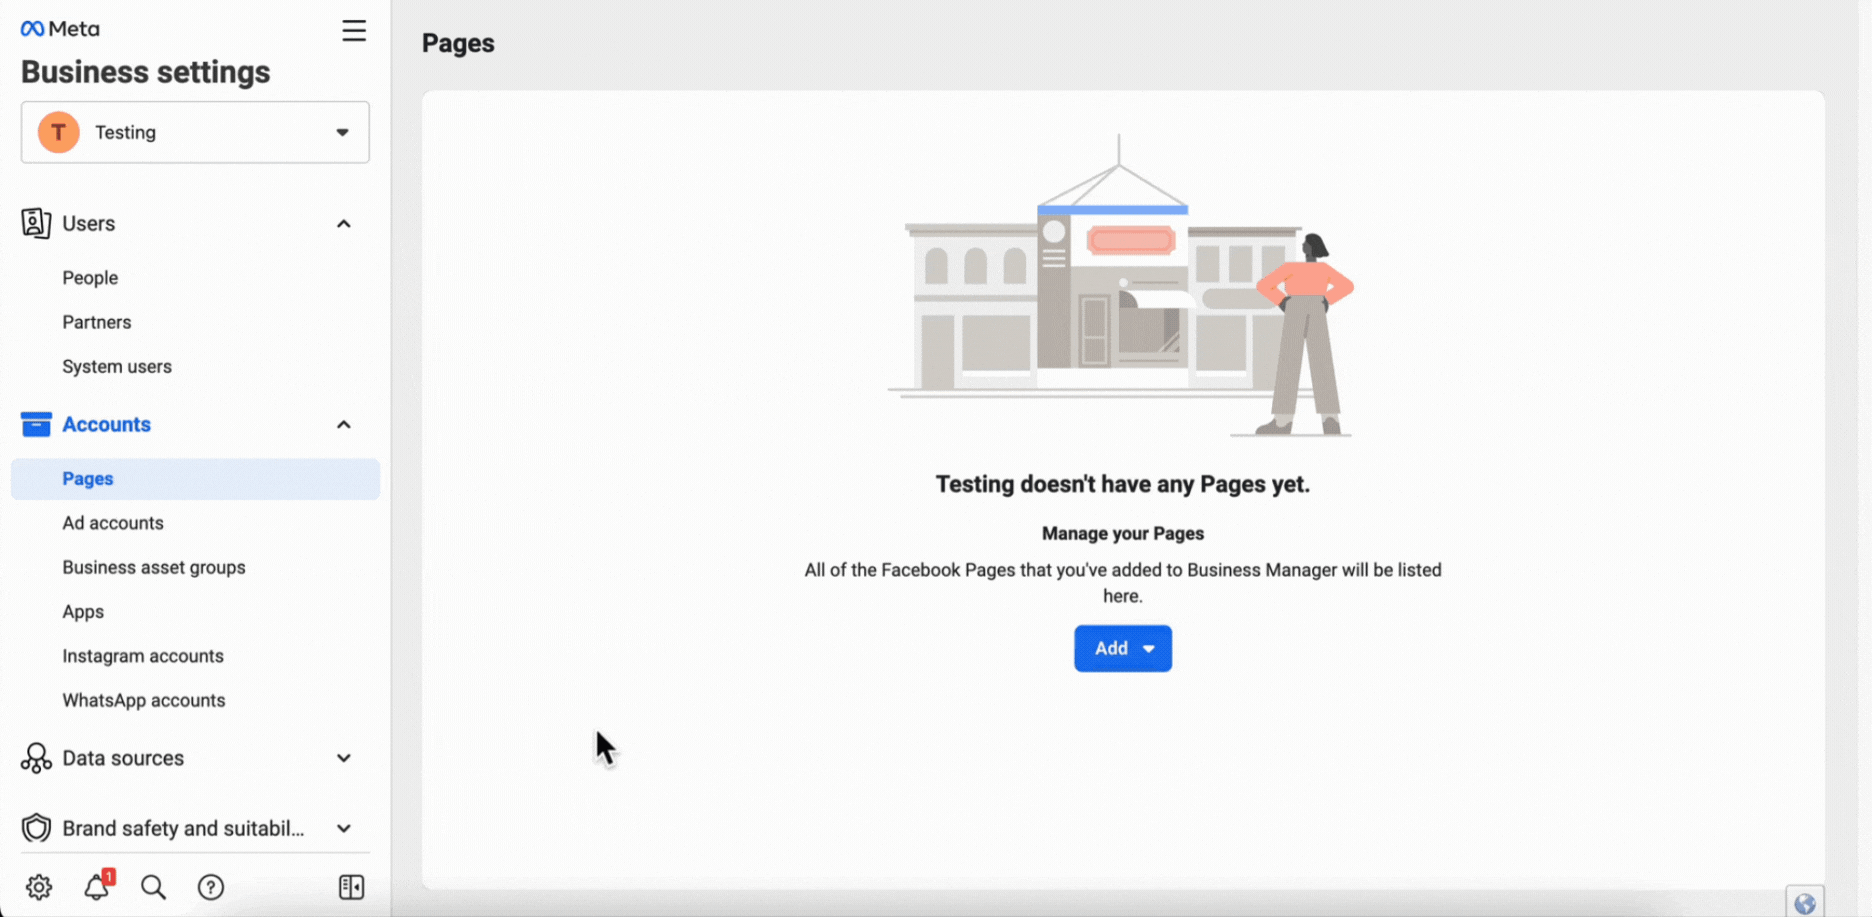The image size is (1872, 917).
Task: Click the blue Add button
Action: (1123, 648)
